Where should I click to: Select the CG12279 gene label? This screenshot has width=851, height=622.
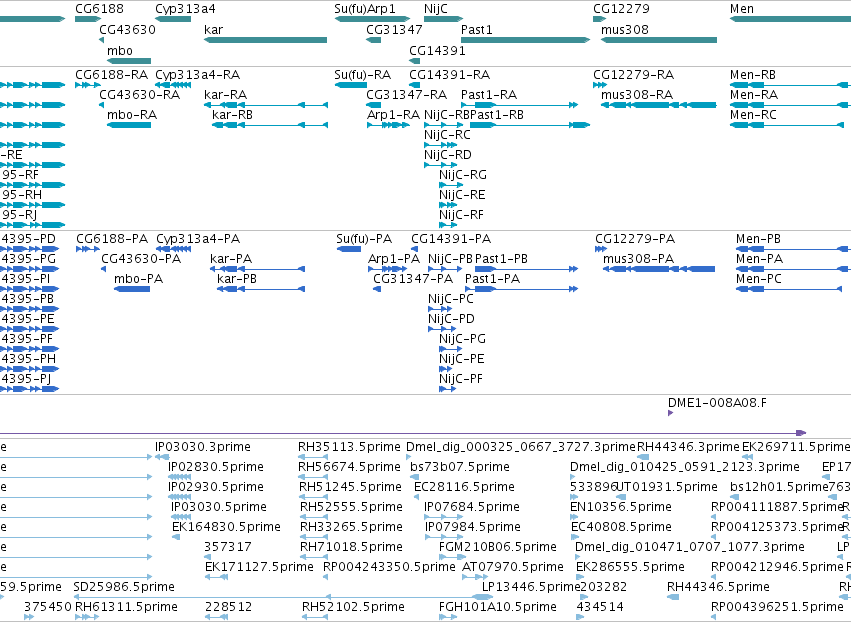[x=621, y=9]
